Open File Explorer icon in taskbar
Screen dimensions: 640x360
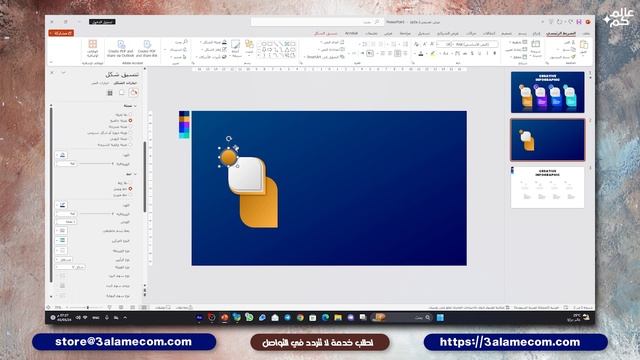point(338,318)
